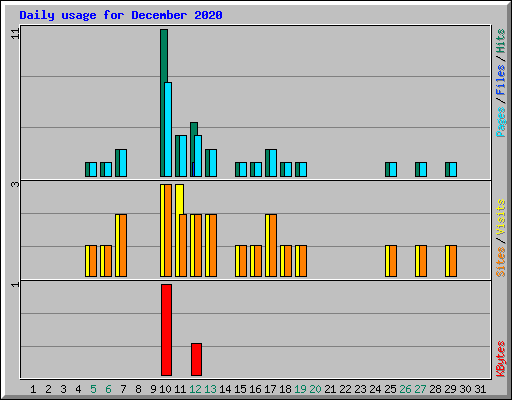The width and height of the screenshot is (512, 400).
Task: Click the yellow 'Visits' legend label
Action: 500,217
